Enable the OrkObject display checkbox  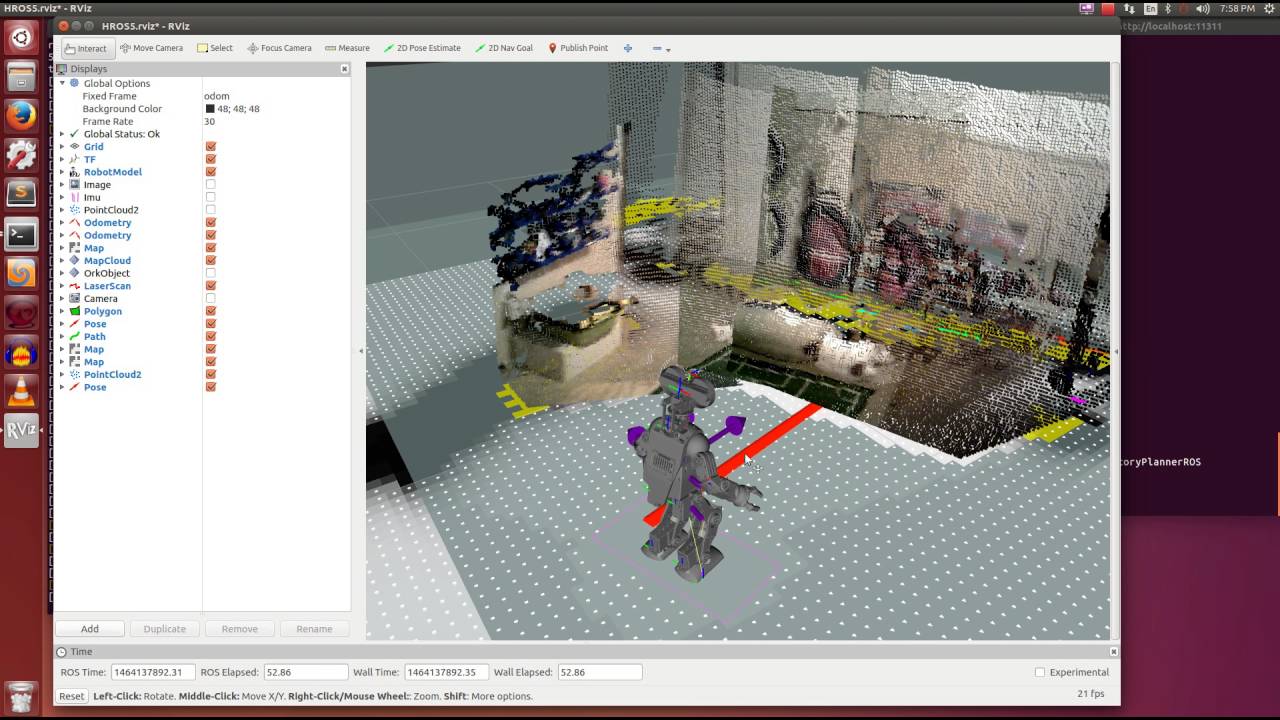tap(211, 273)
